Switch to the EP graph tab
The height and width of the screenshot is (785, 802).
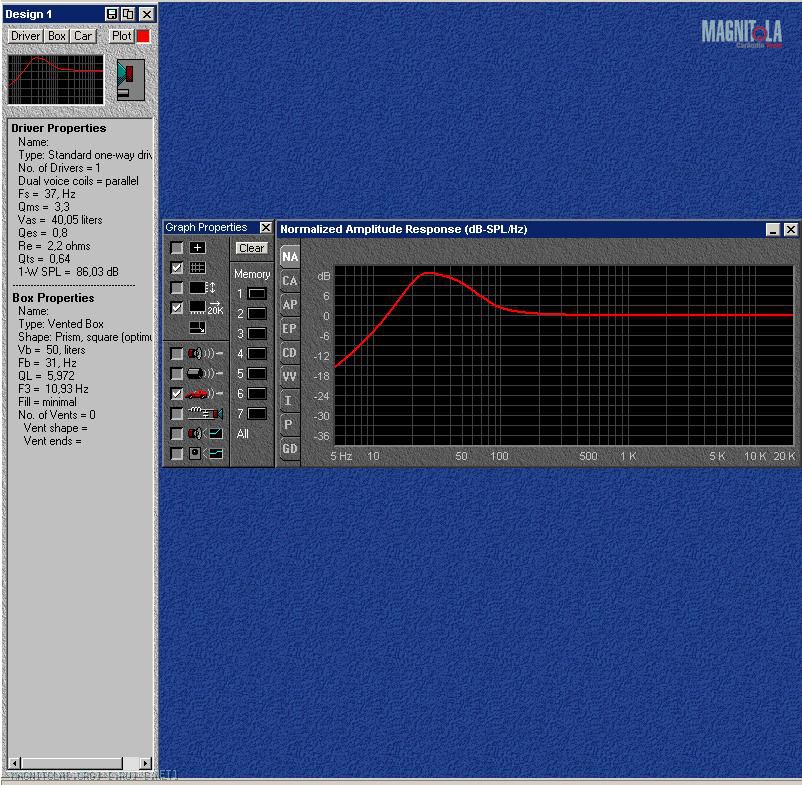[290, 329]
